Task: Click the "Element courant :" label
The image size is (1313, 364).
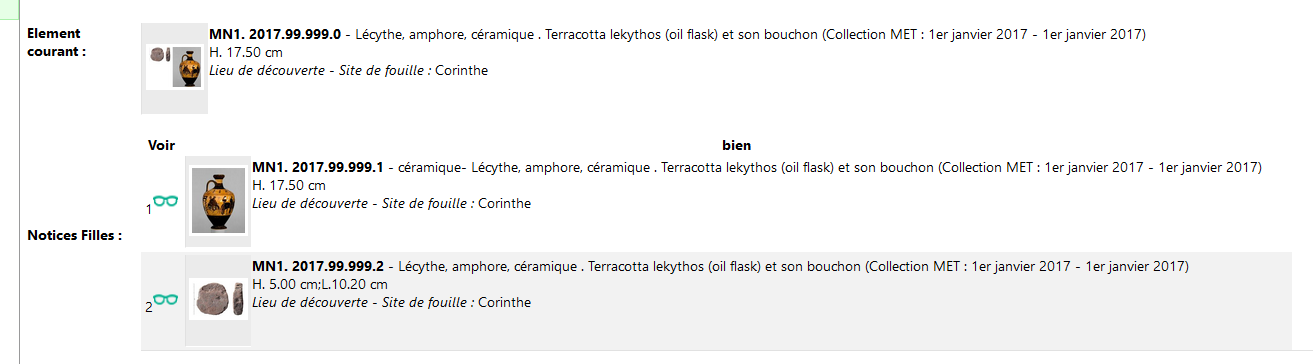Action: [57, 42]
